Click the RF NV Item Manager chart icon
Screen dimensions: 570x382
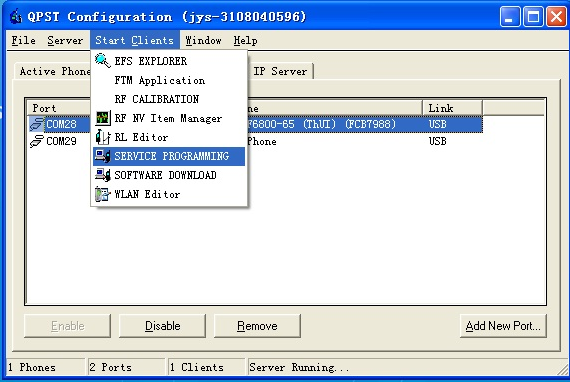pos(103,118)
